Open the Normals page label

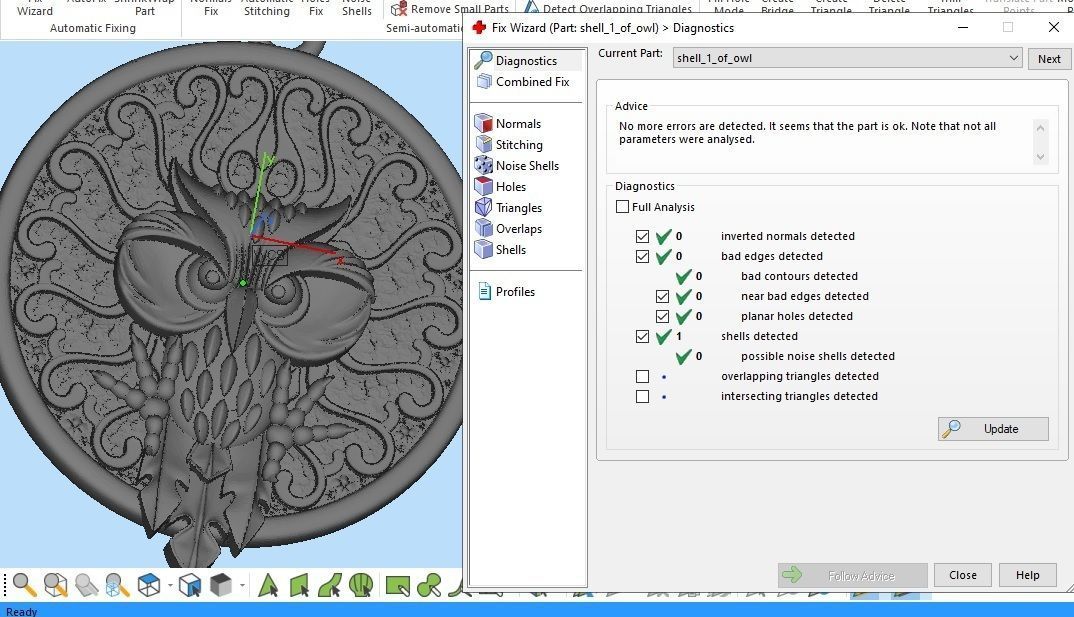[518, 123]
